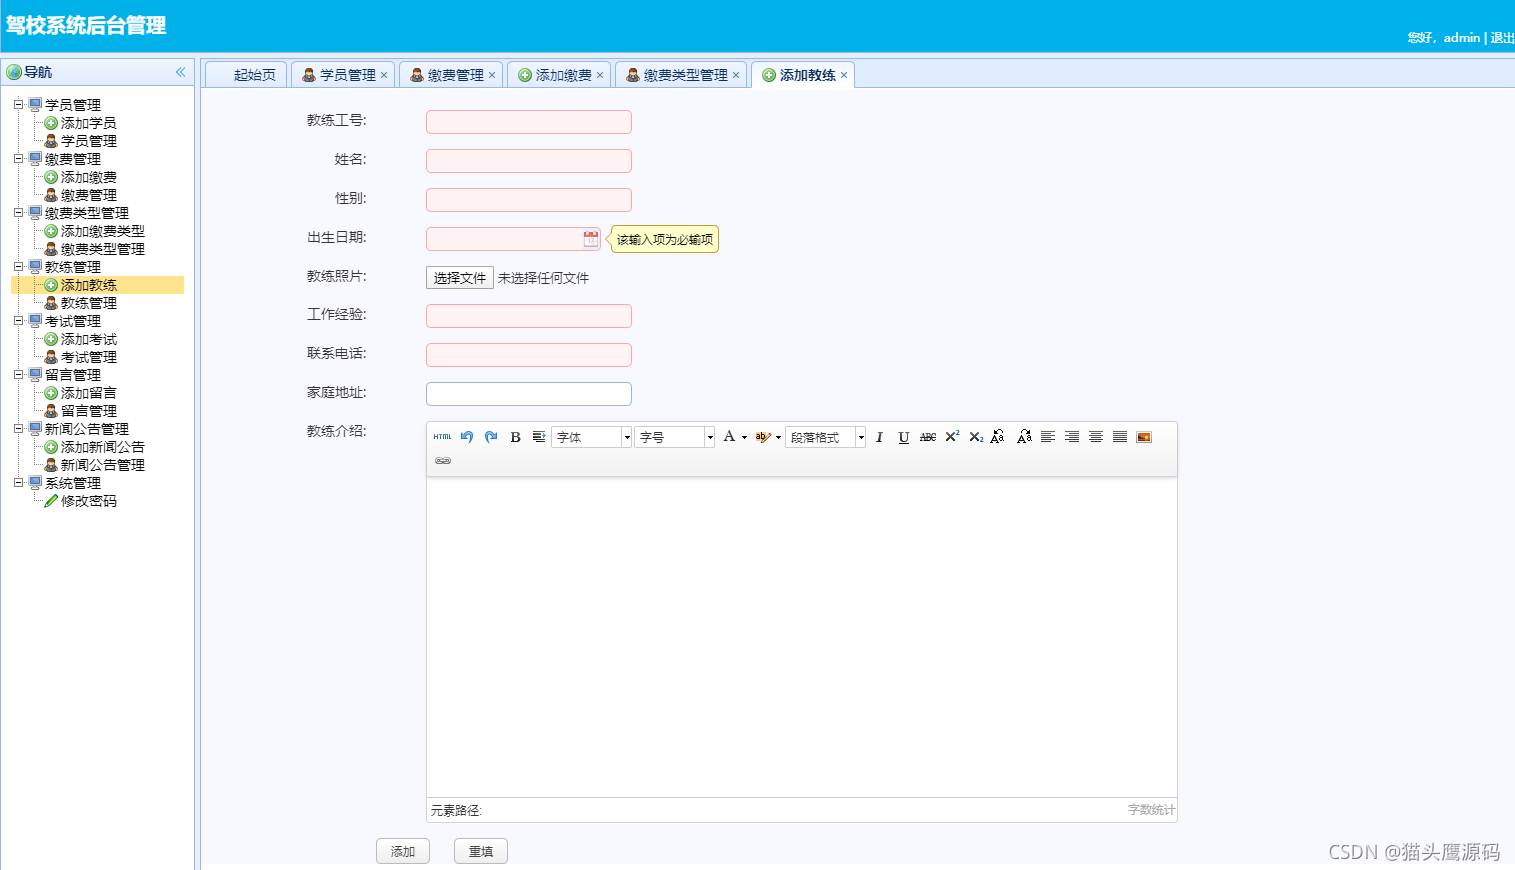Screen dimensions: 1515x870
Task: Align text left in editor
Action: point(1048,437)
